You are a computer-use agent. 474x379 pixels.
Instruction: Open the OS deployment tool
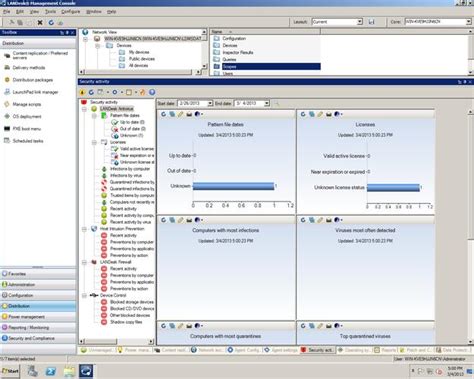click(23, 116)
